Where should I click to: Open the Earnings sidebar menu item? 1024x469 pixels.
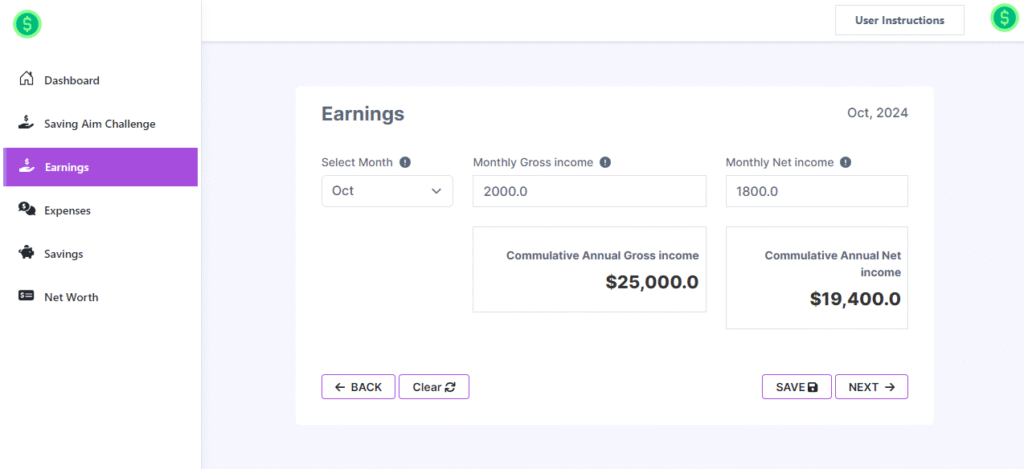[x=100, y=167]
